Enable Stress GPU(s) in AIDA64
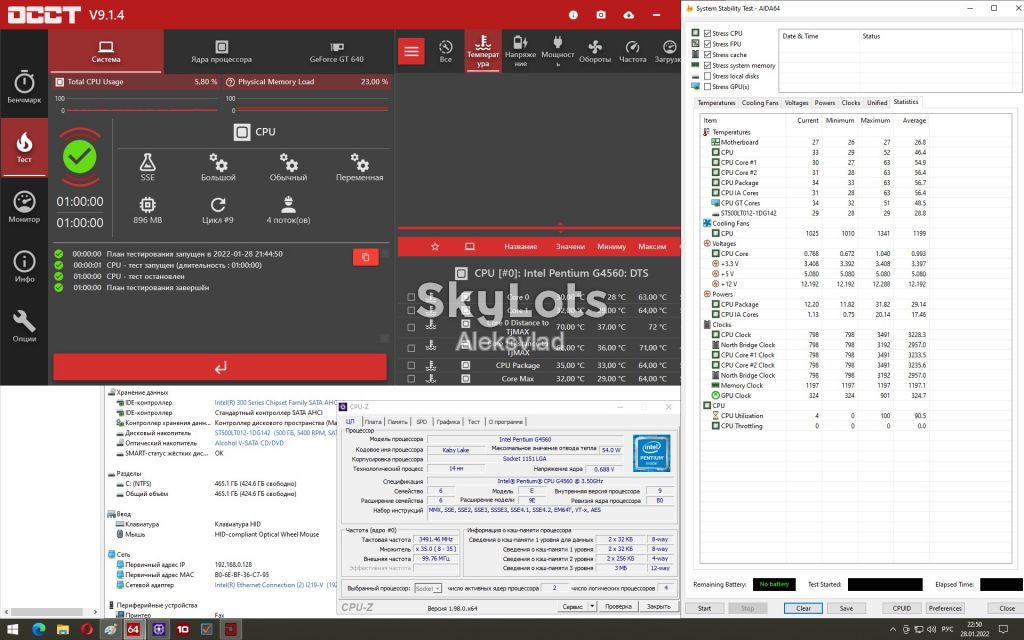The width and height of the screenshot is (1024, 640). point(707,86)
